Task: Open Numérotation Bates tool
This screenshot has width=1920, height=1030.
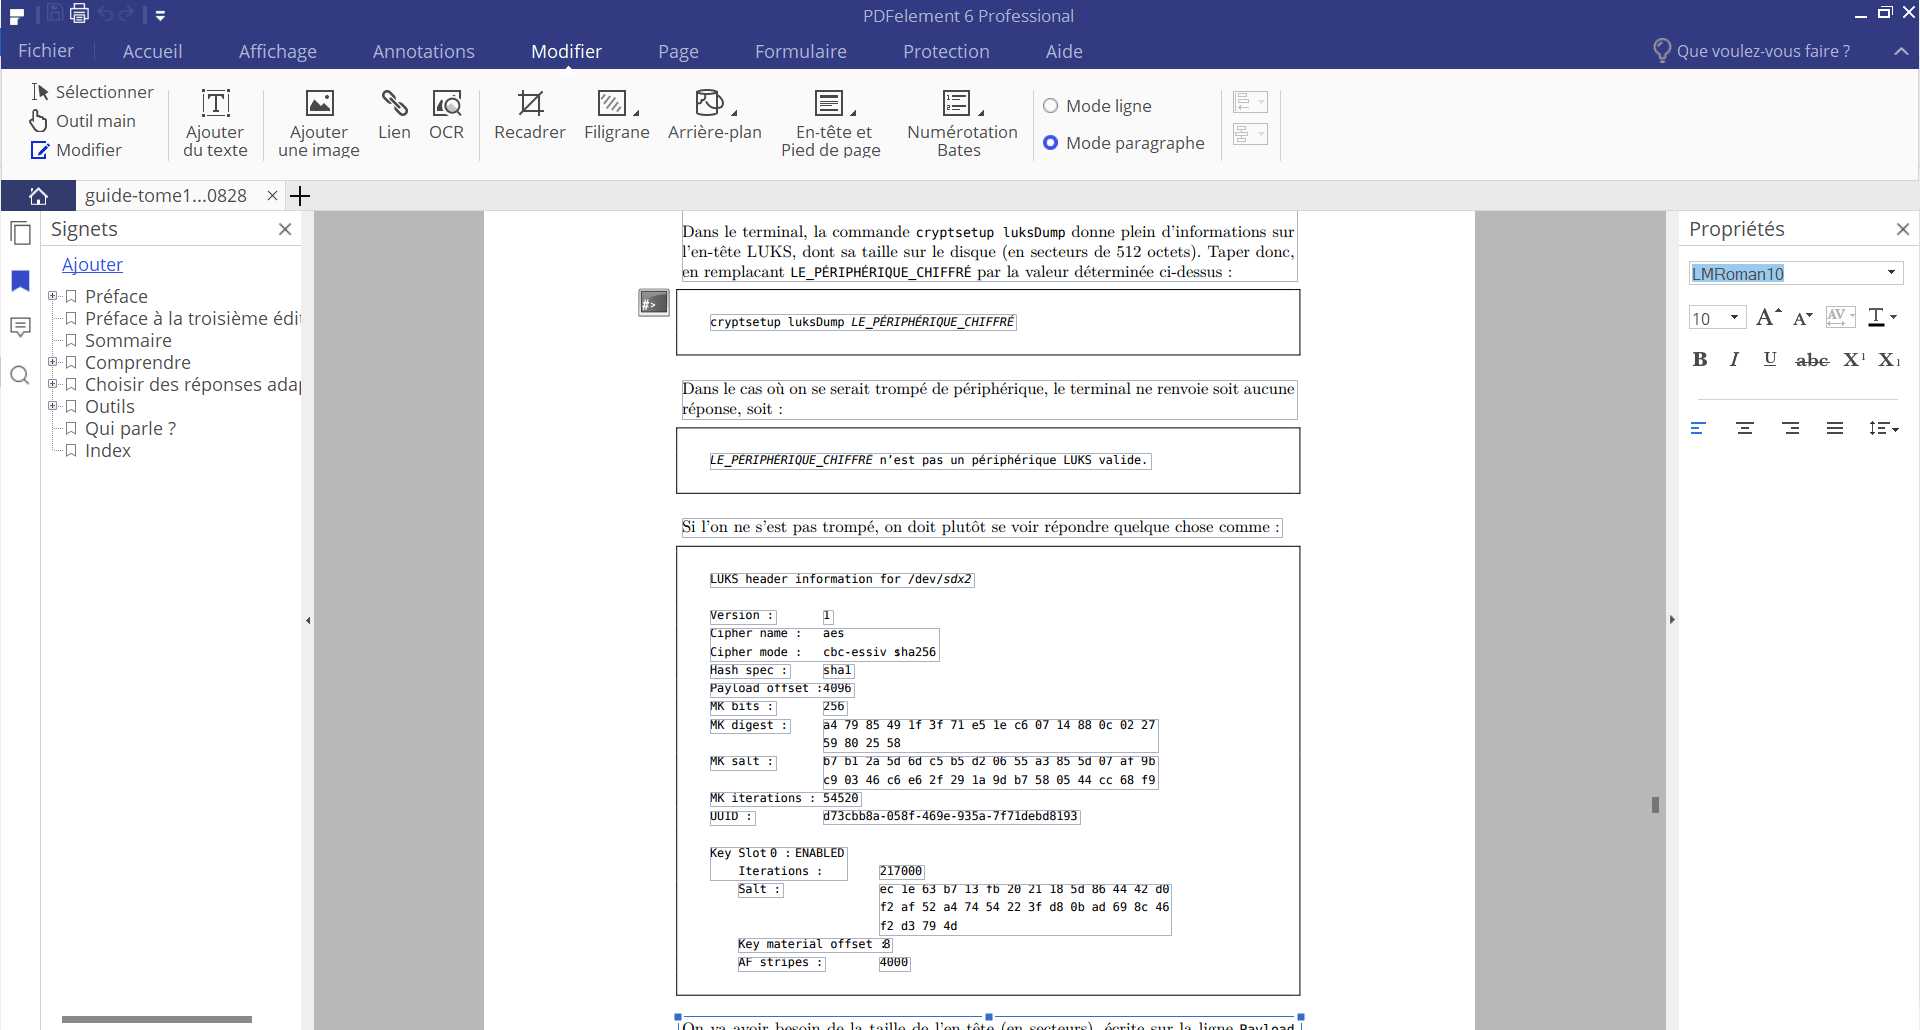Action: [962, 123]
